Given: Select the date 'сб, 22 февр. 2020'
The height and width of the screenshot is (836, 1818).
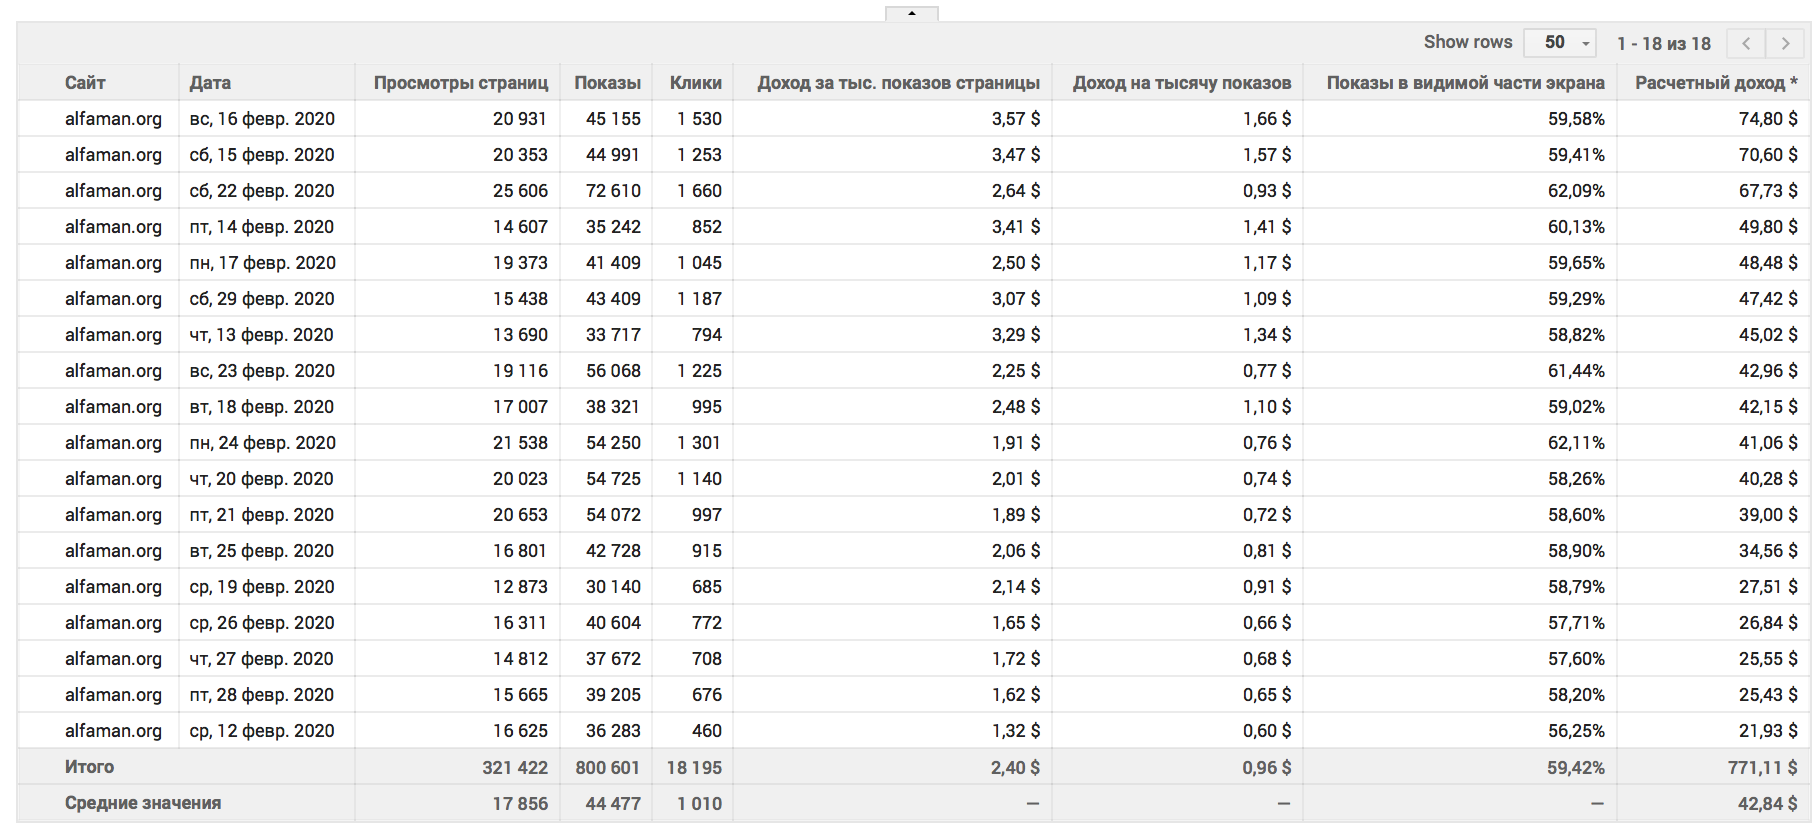Looking at the screenshot, I should click(262, 191).
